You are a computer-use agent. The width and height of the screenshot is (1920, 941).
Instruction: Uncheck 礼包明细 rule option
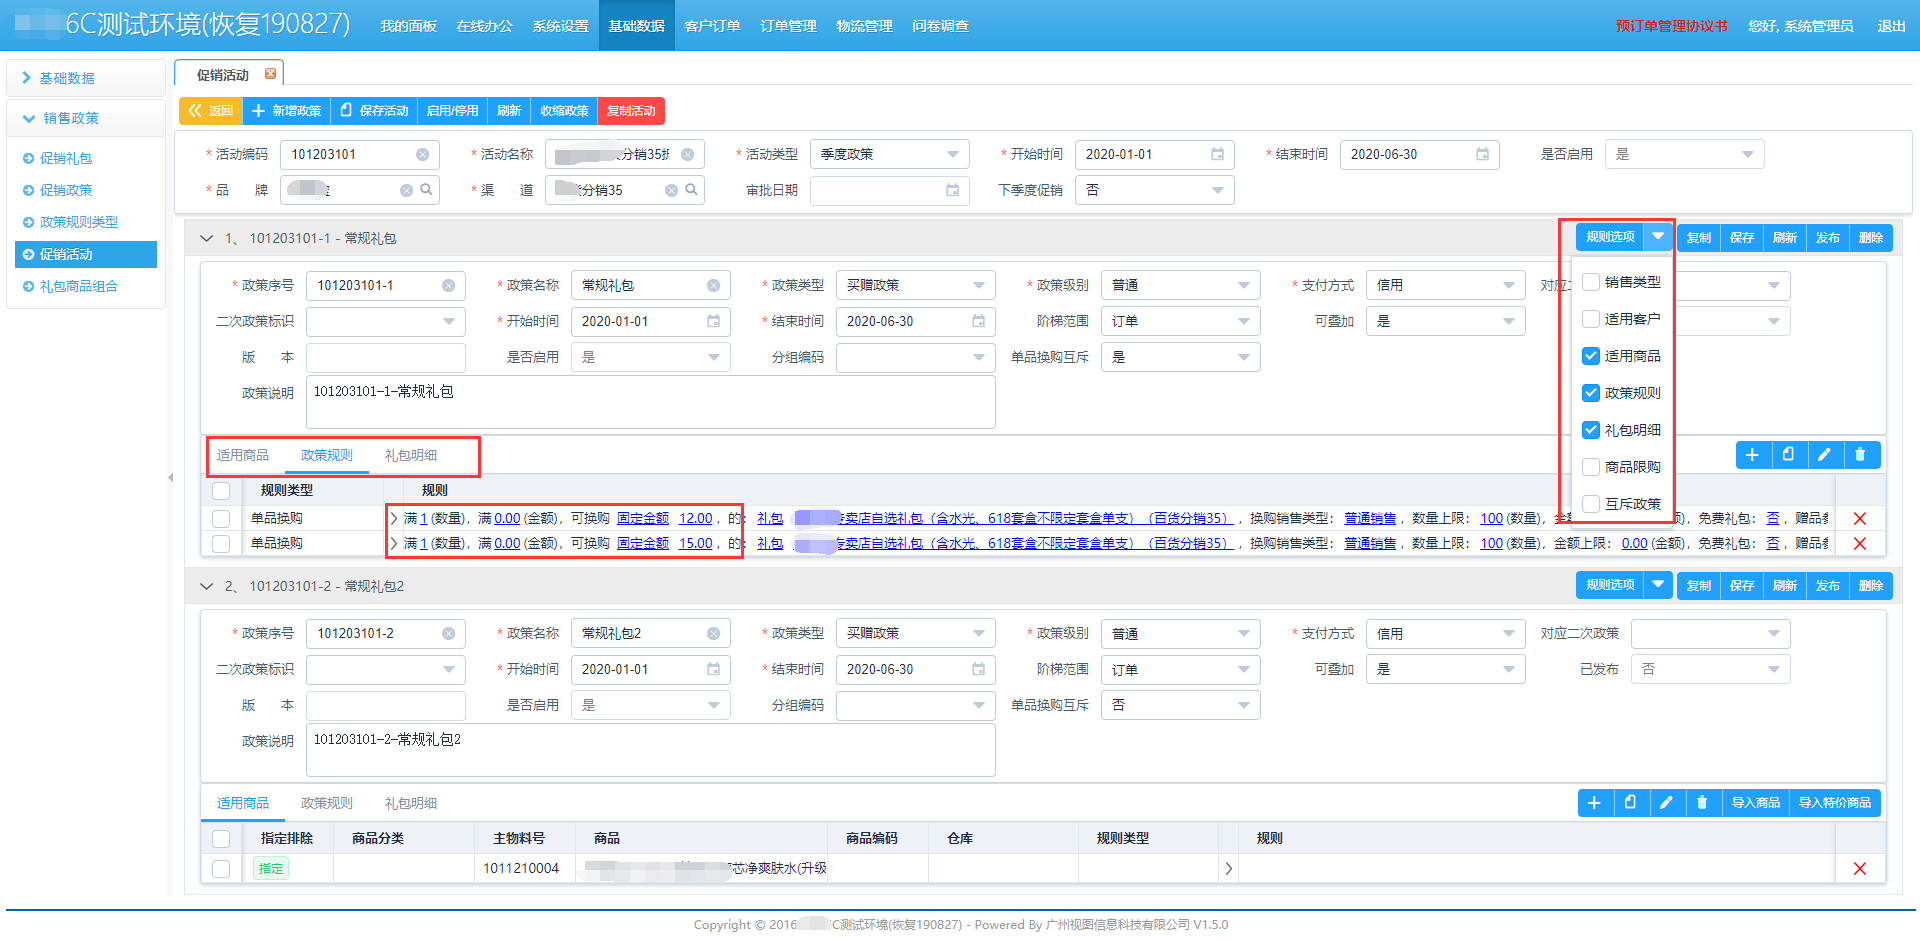point(1591,430)
